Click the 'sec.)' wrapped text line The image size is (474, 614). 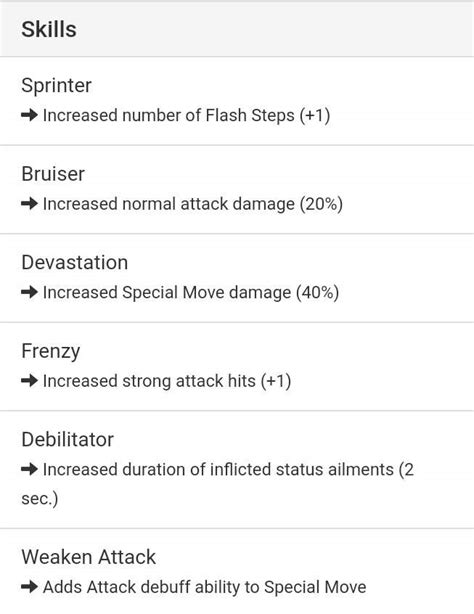40,499
